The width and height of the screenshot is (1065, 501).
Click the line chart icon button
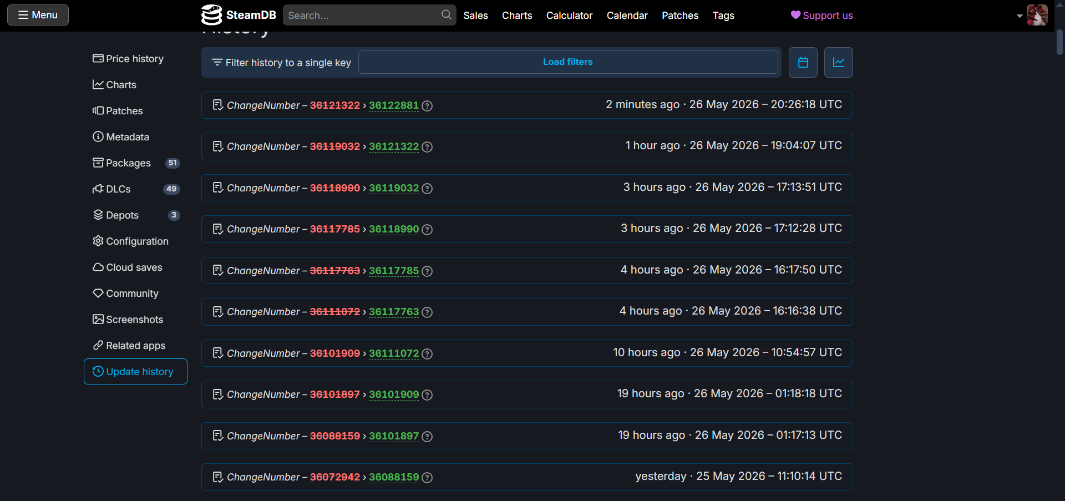pyautogui.click(x=839, y=62)
